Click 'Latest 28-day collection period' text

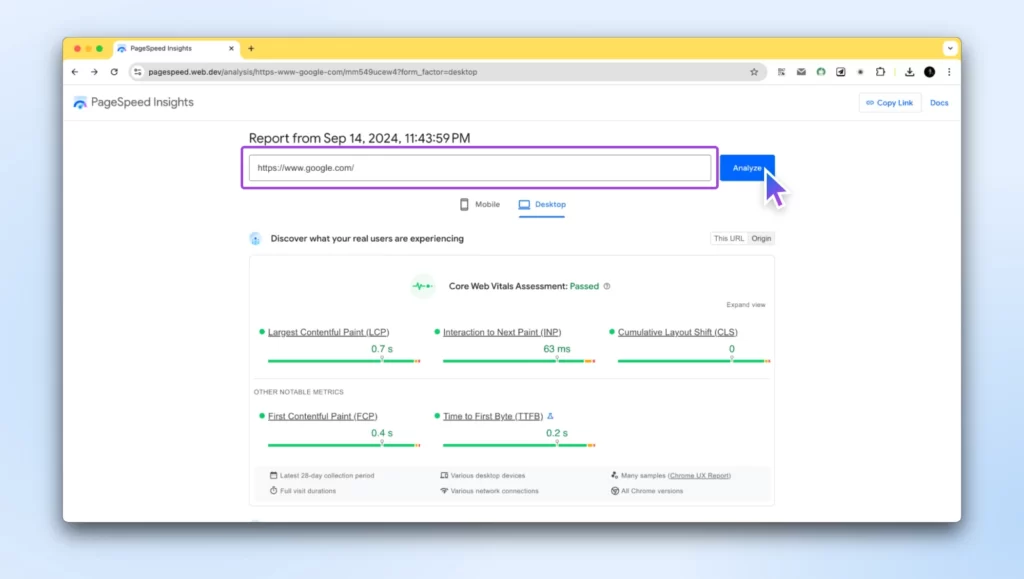pyautogui.click(x=327, y=475)
